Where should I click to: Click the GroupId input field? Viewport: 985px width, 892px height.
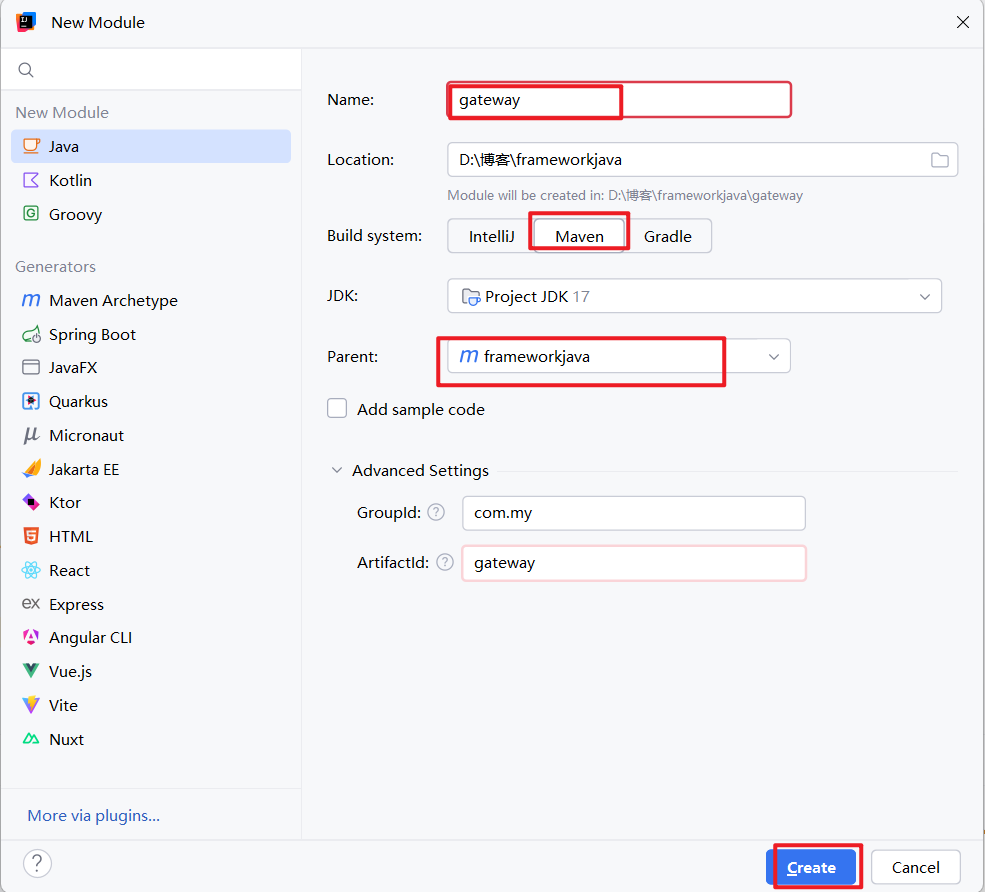pyautogui.click(x=634, y=513)
